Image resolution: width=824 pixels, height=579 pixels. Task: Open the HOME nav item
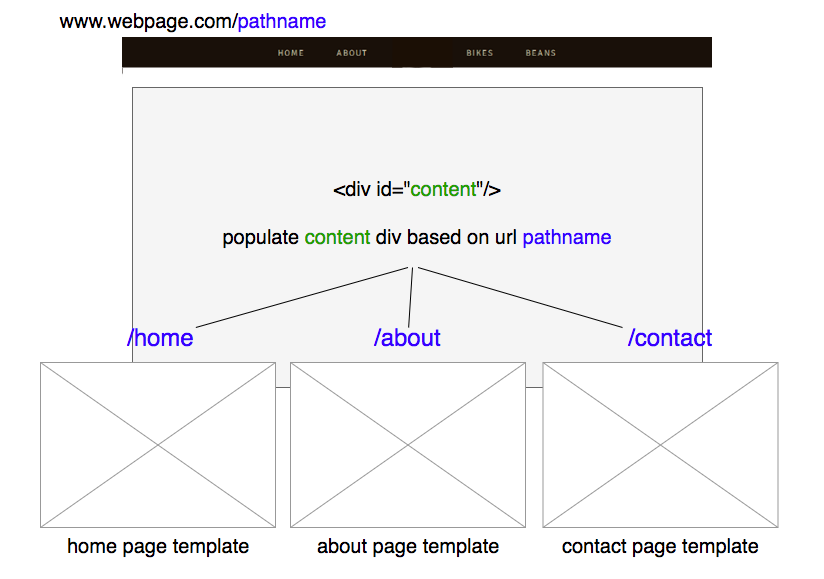[x=291, y=53]
